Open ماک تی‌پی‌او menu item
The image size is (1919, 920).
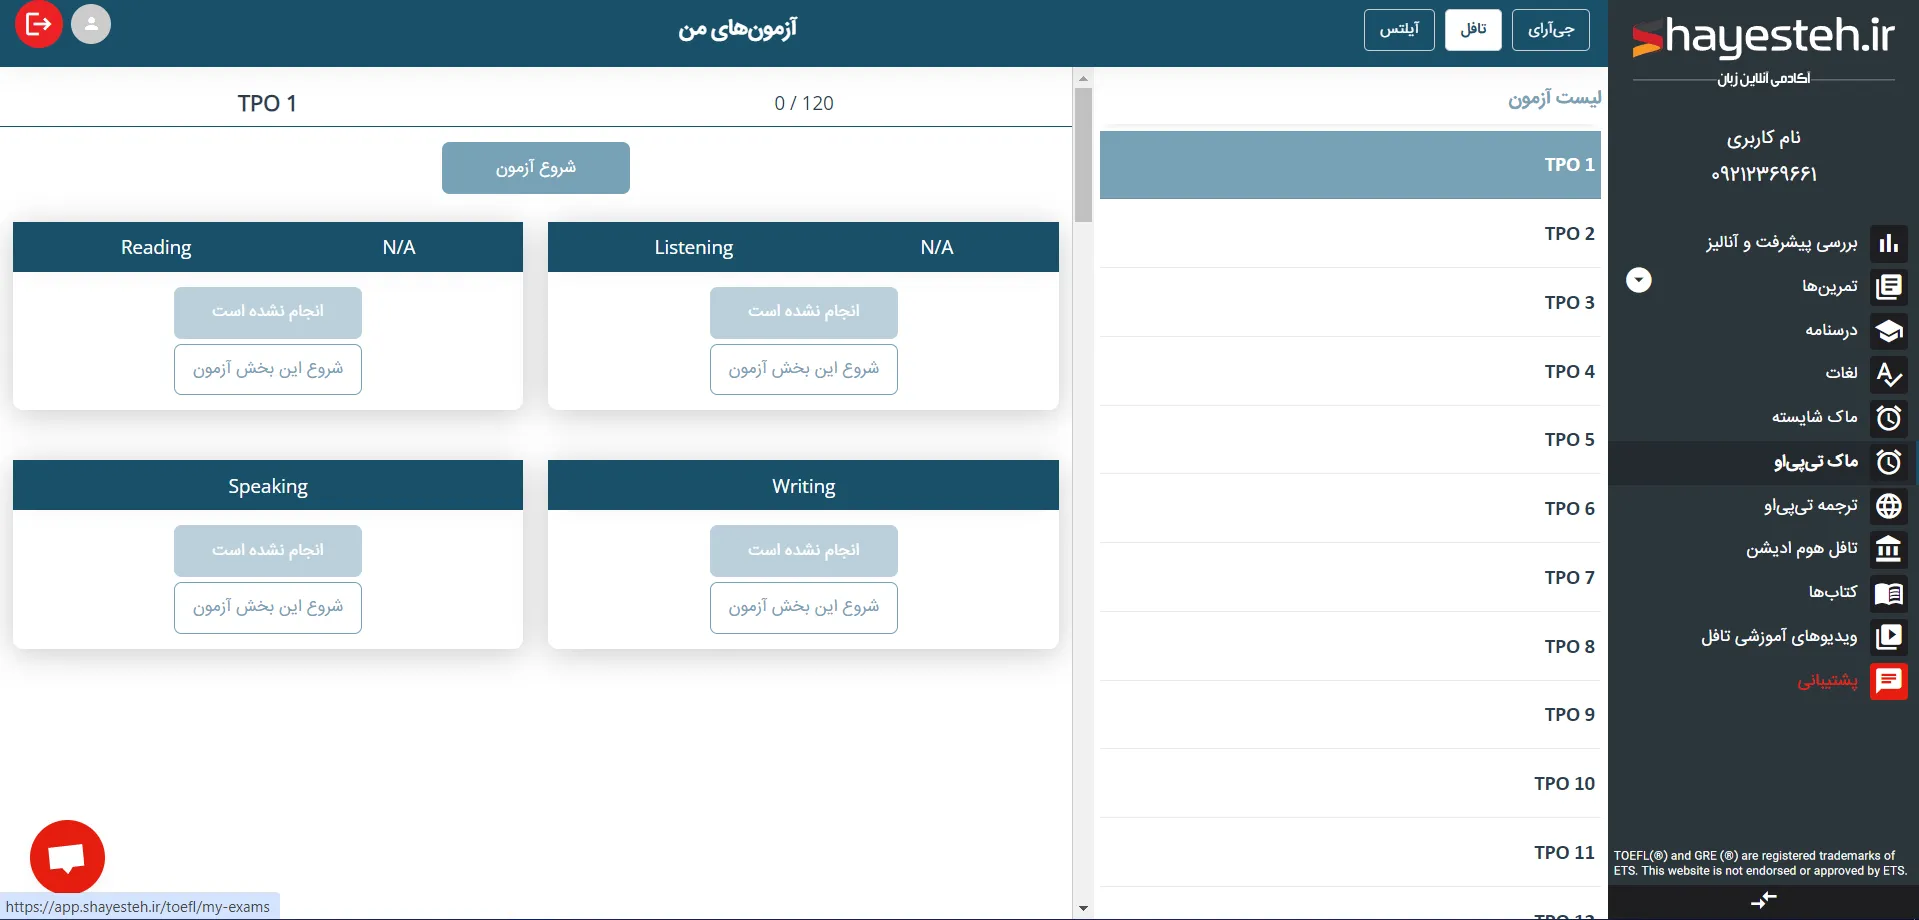(x=1816, y=461)
